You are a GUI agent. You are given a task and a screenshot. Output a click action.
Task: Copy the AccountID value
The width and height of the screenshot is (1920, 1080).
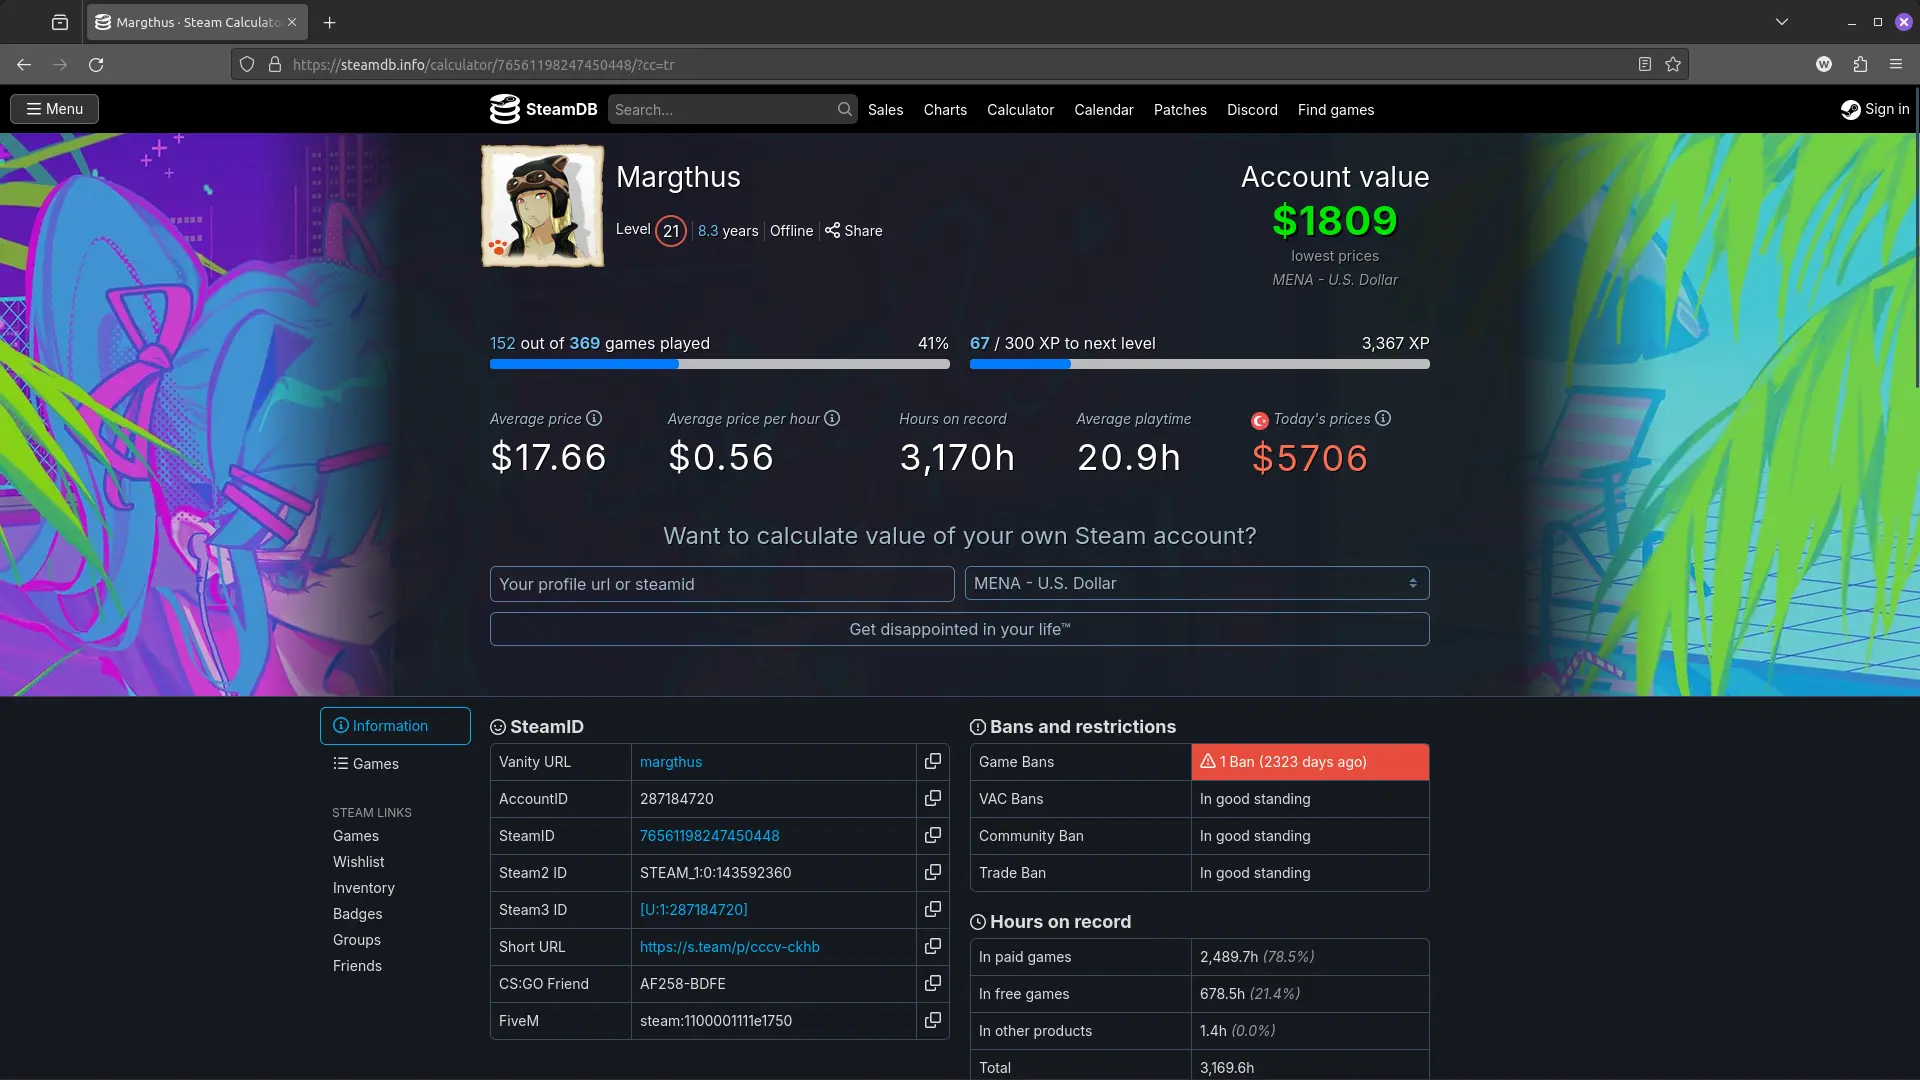point(932,798)
